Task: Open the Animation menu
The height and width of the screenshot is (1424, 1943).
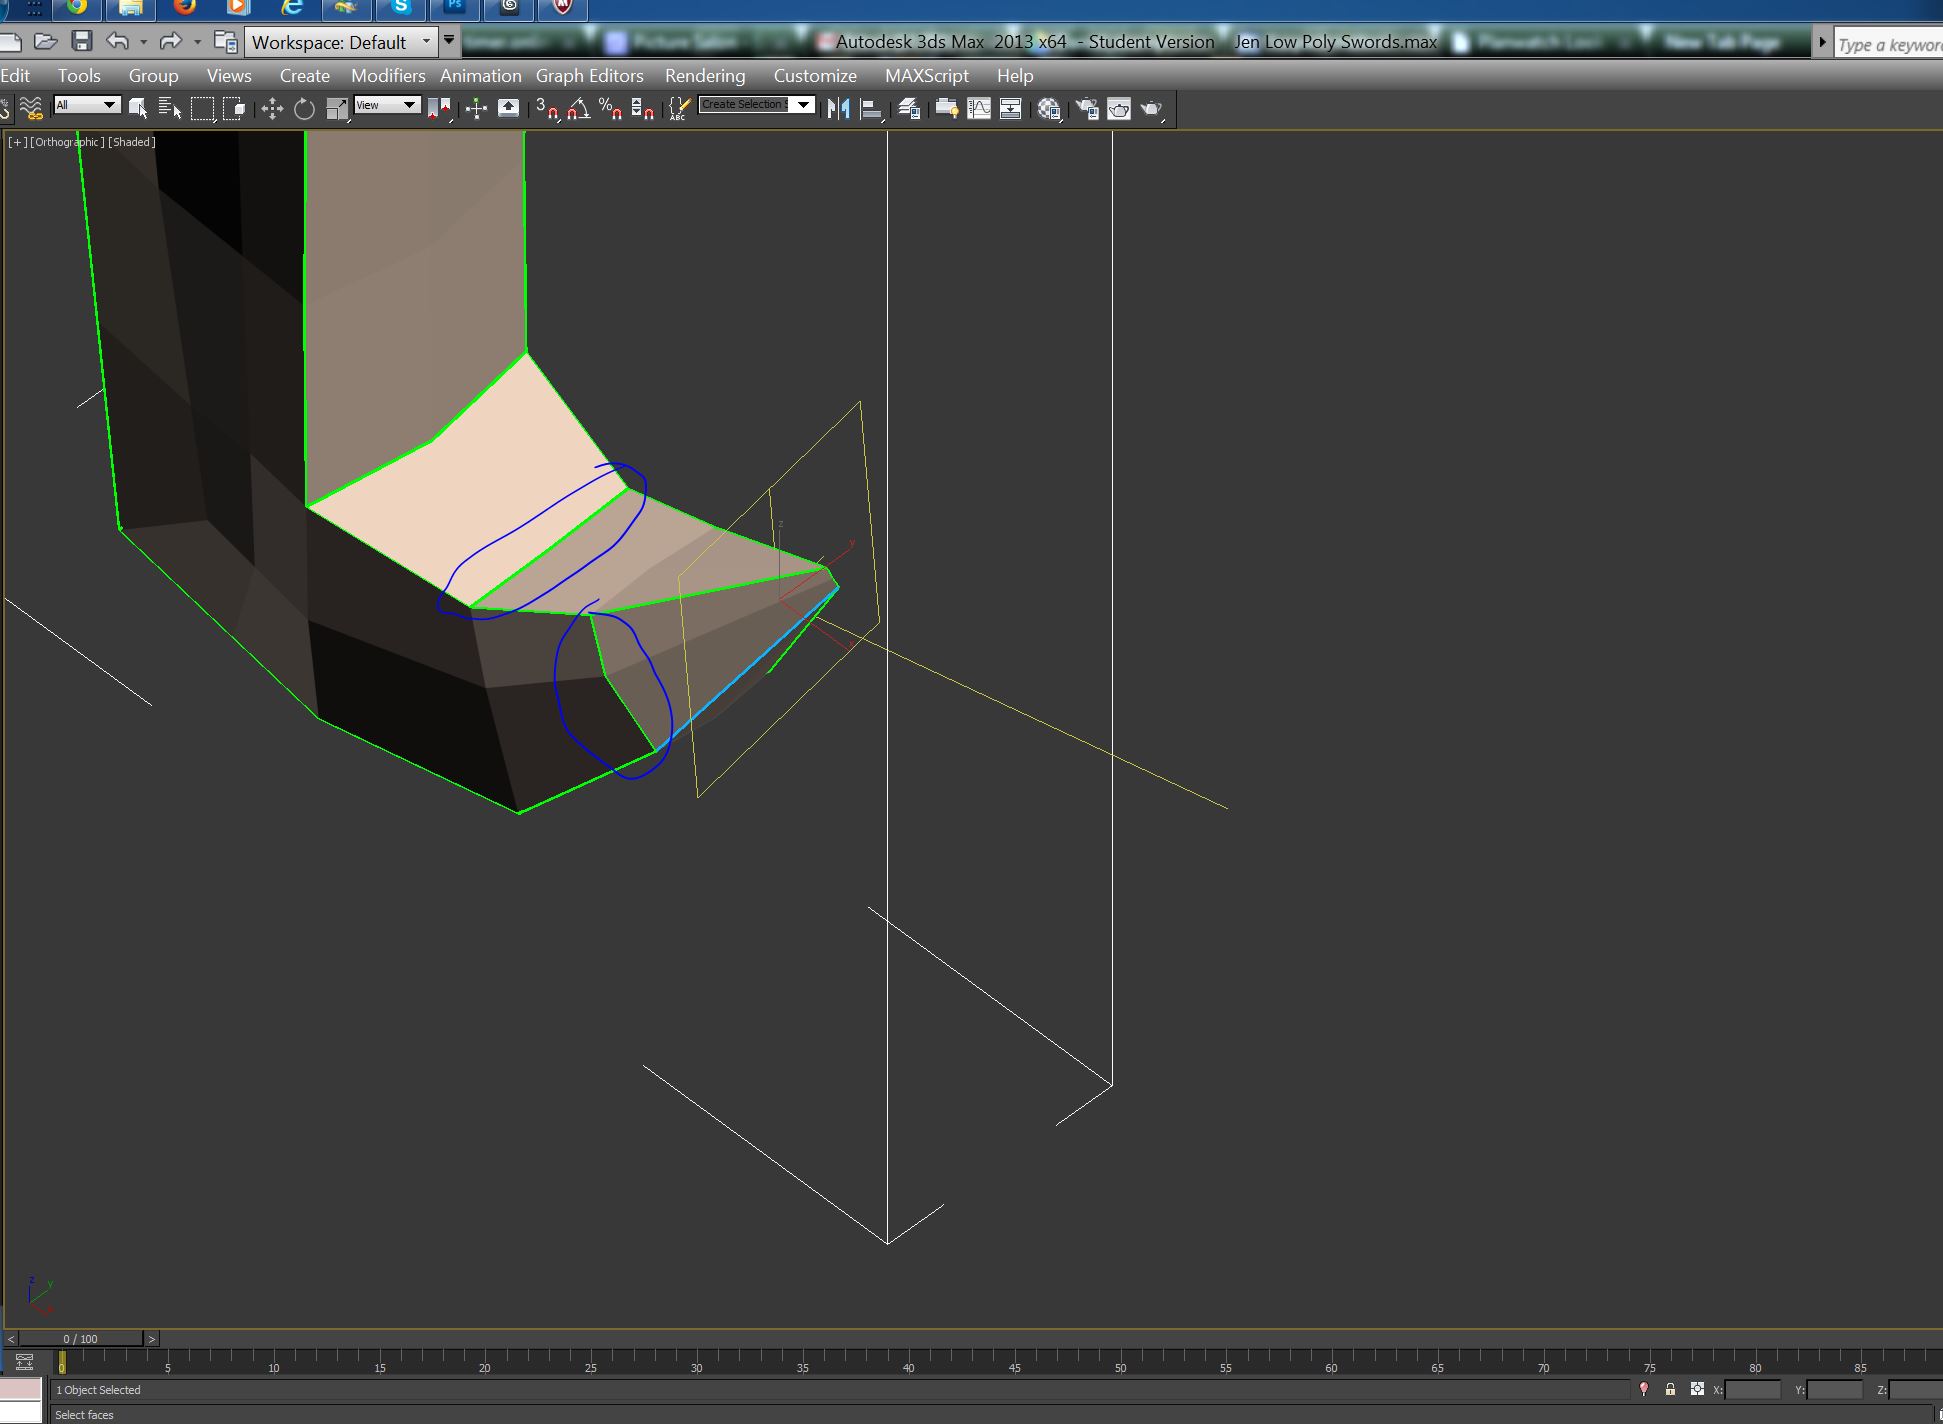Action: tap(481, 76)
